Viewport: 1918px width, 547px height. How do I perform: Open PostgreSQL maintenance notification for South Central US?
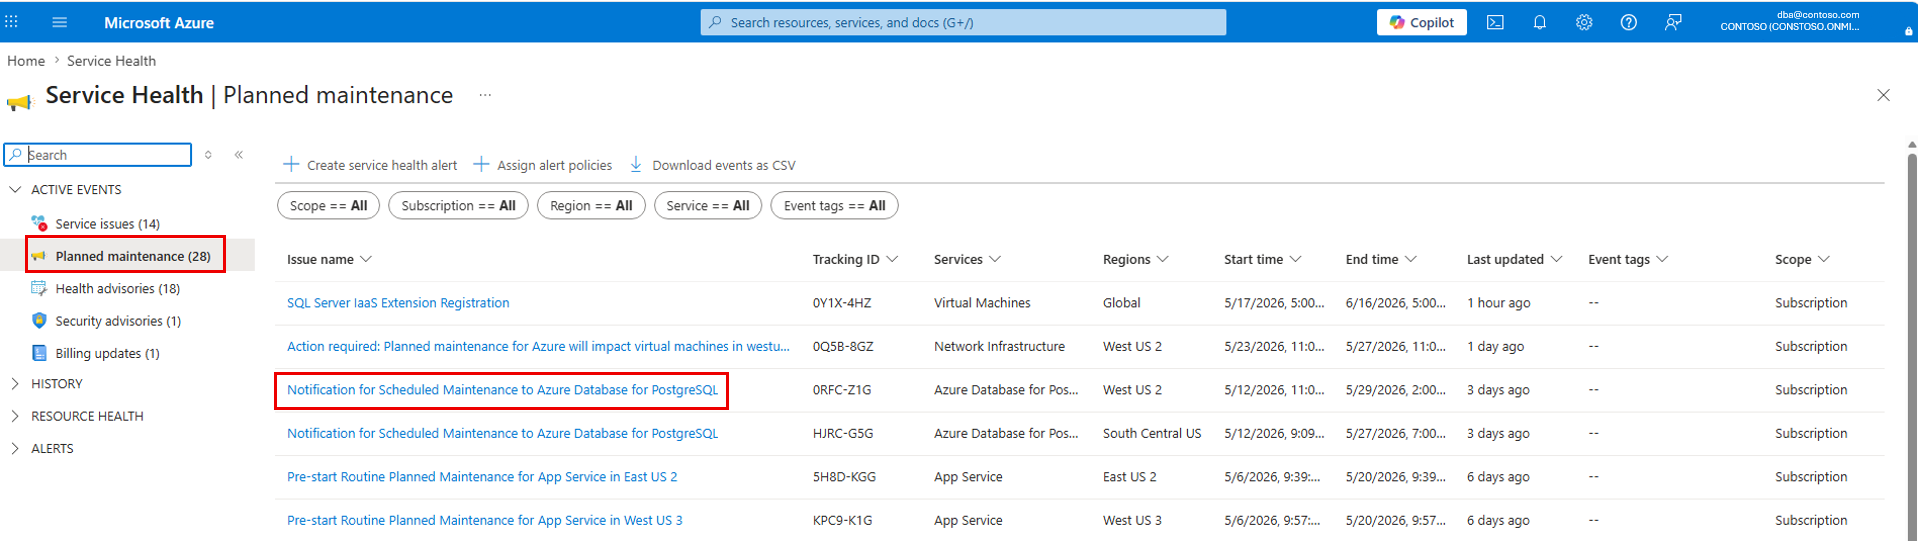[x=502, y=433]
